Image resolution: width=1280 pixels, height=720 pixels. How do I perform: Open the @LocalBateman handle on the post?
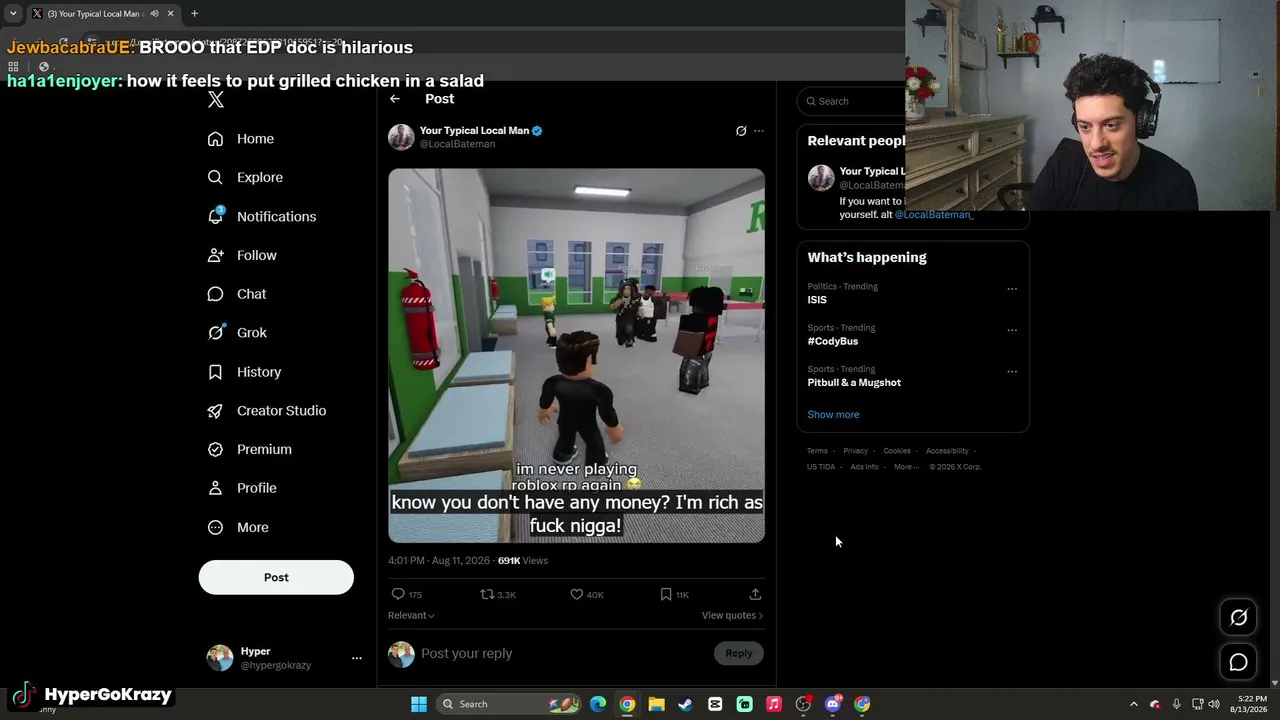(457, 144)
